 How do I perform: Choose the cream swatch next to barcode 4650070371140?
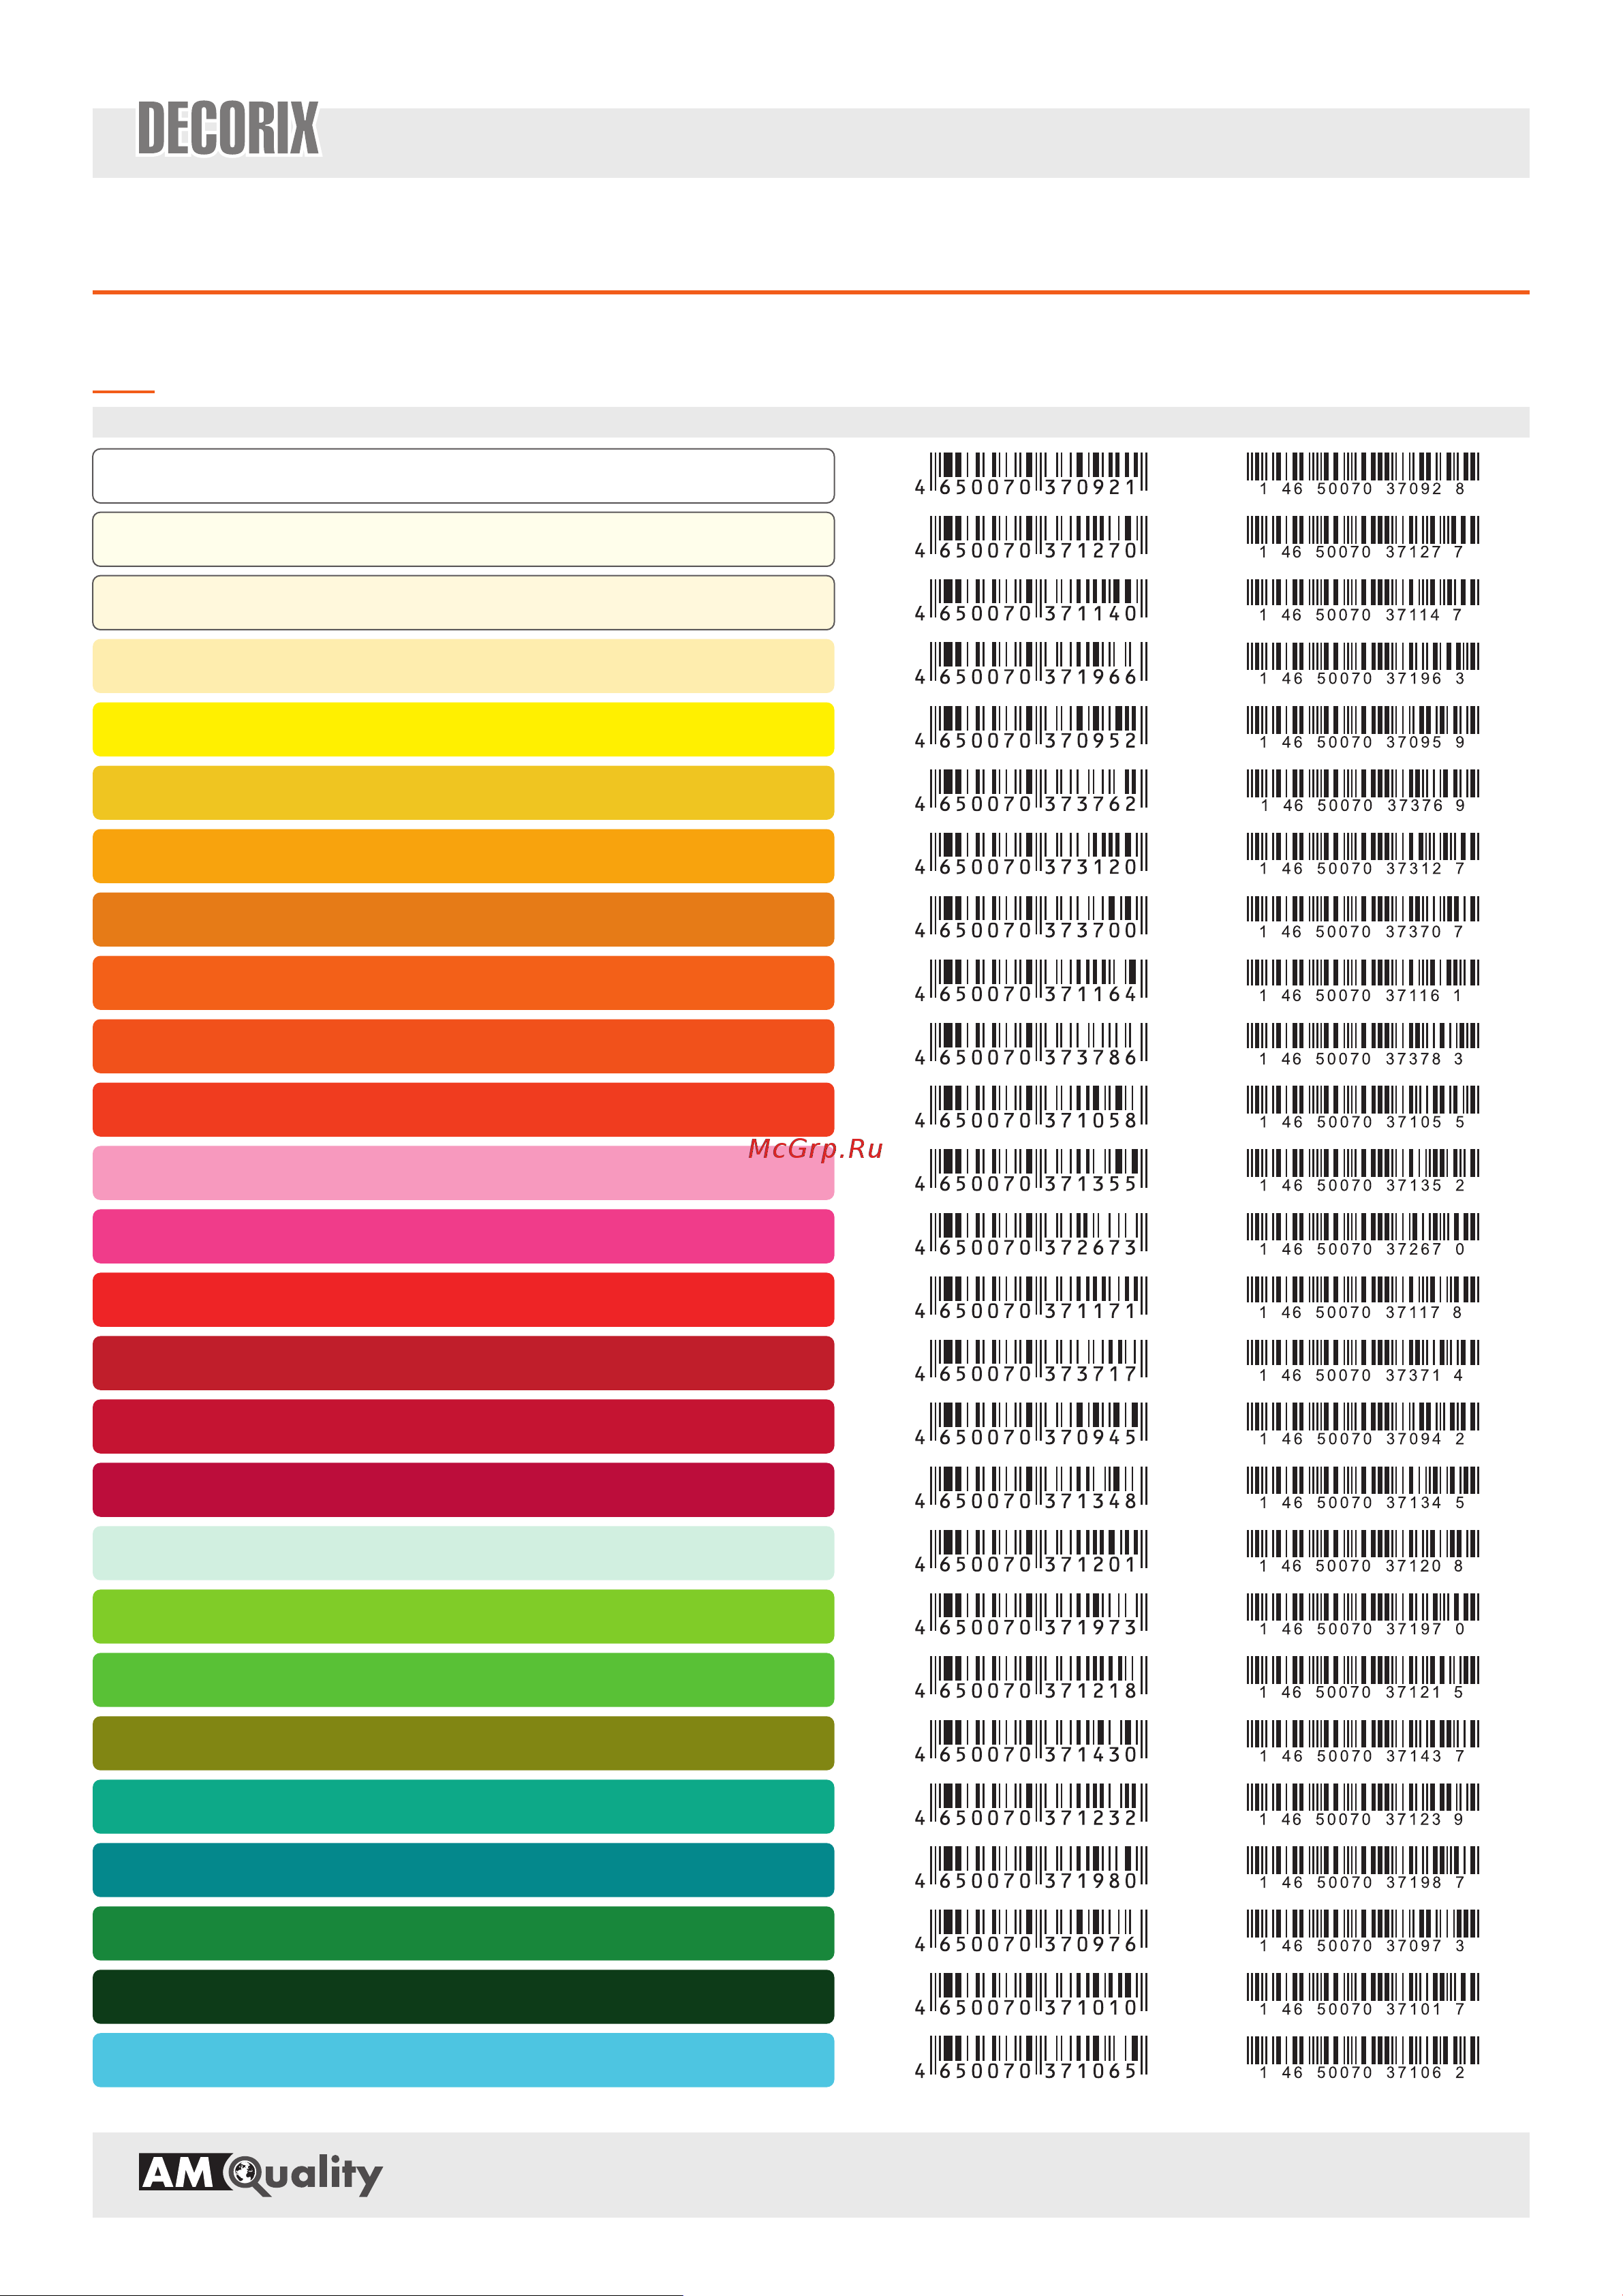pos(463,602)
